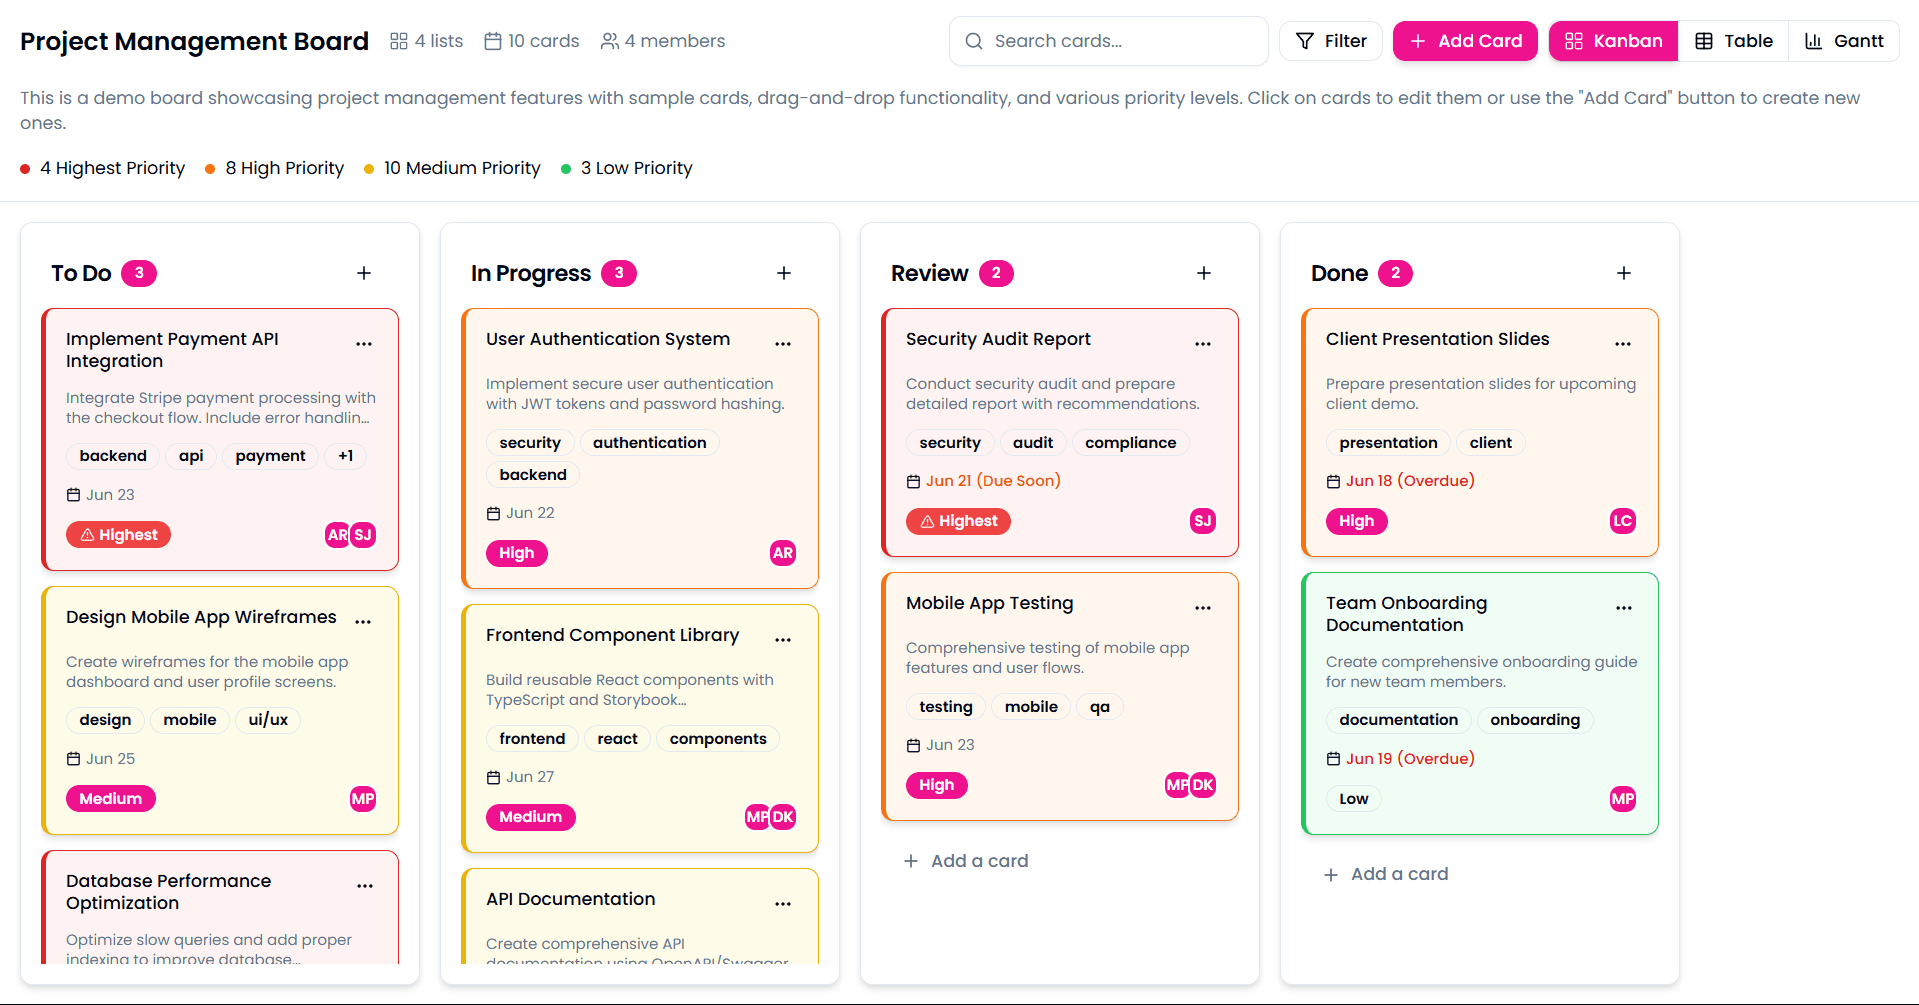Select the react tag on Frontend card
Screen dimensions: 1919x1005
618,739
